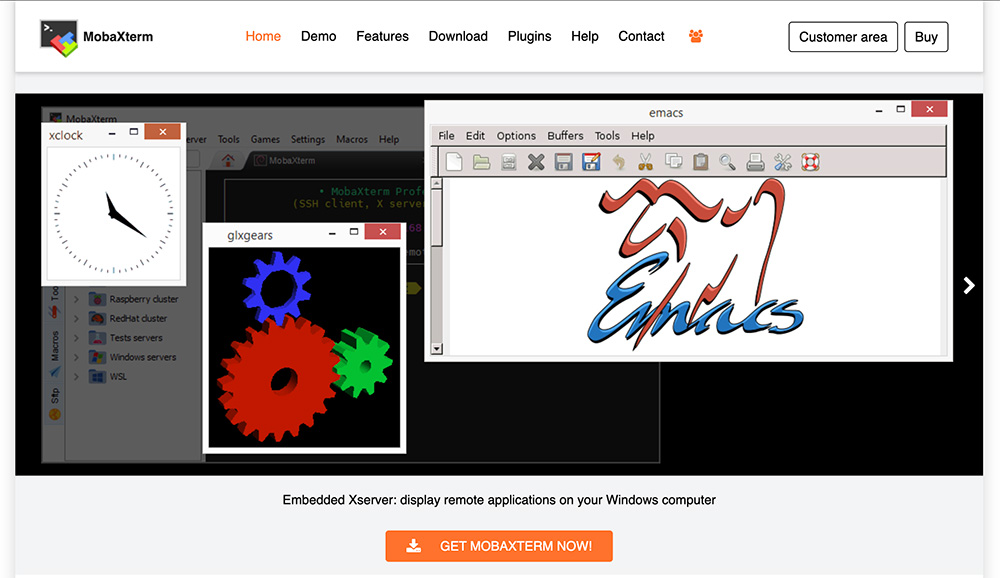Expand the WSL tree node
This screenshot has height=578, width=1000.
pyautogui.click(x=76, y=376)
